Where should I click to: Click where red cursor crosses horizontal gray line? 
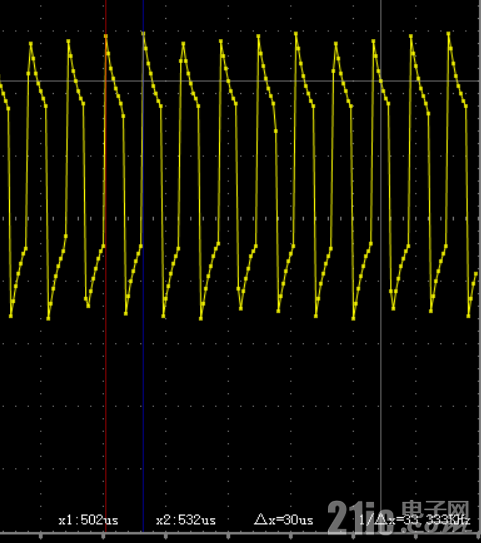click(106, 81)
